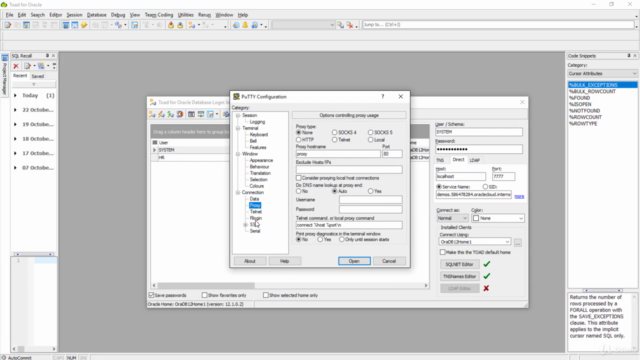640x360 pixels.
Task: Click the PuTTY icon in the dialog title
Action: pyautogui.click(x=236, y=97)
